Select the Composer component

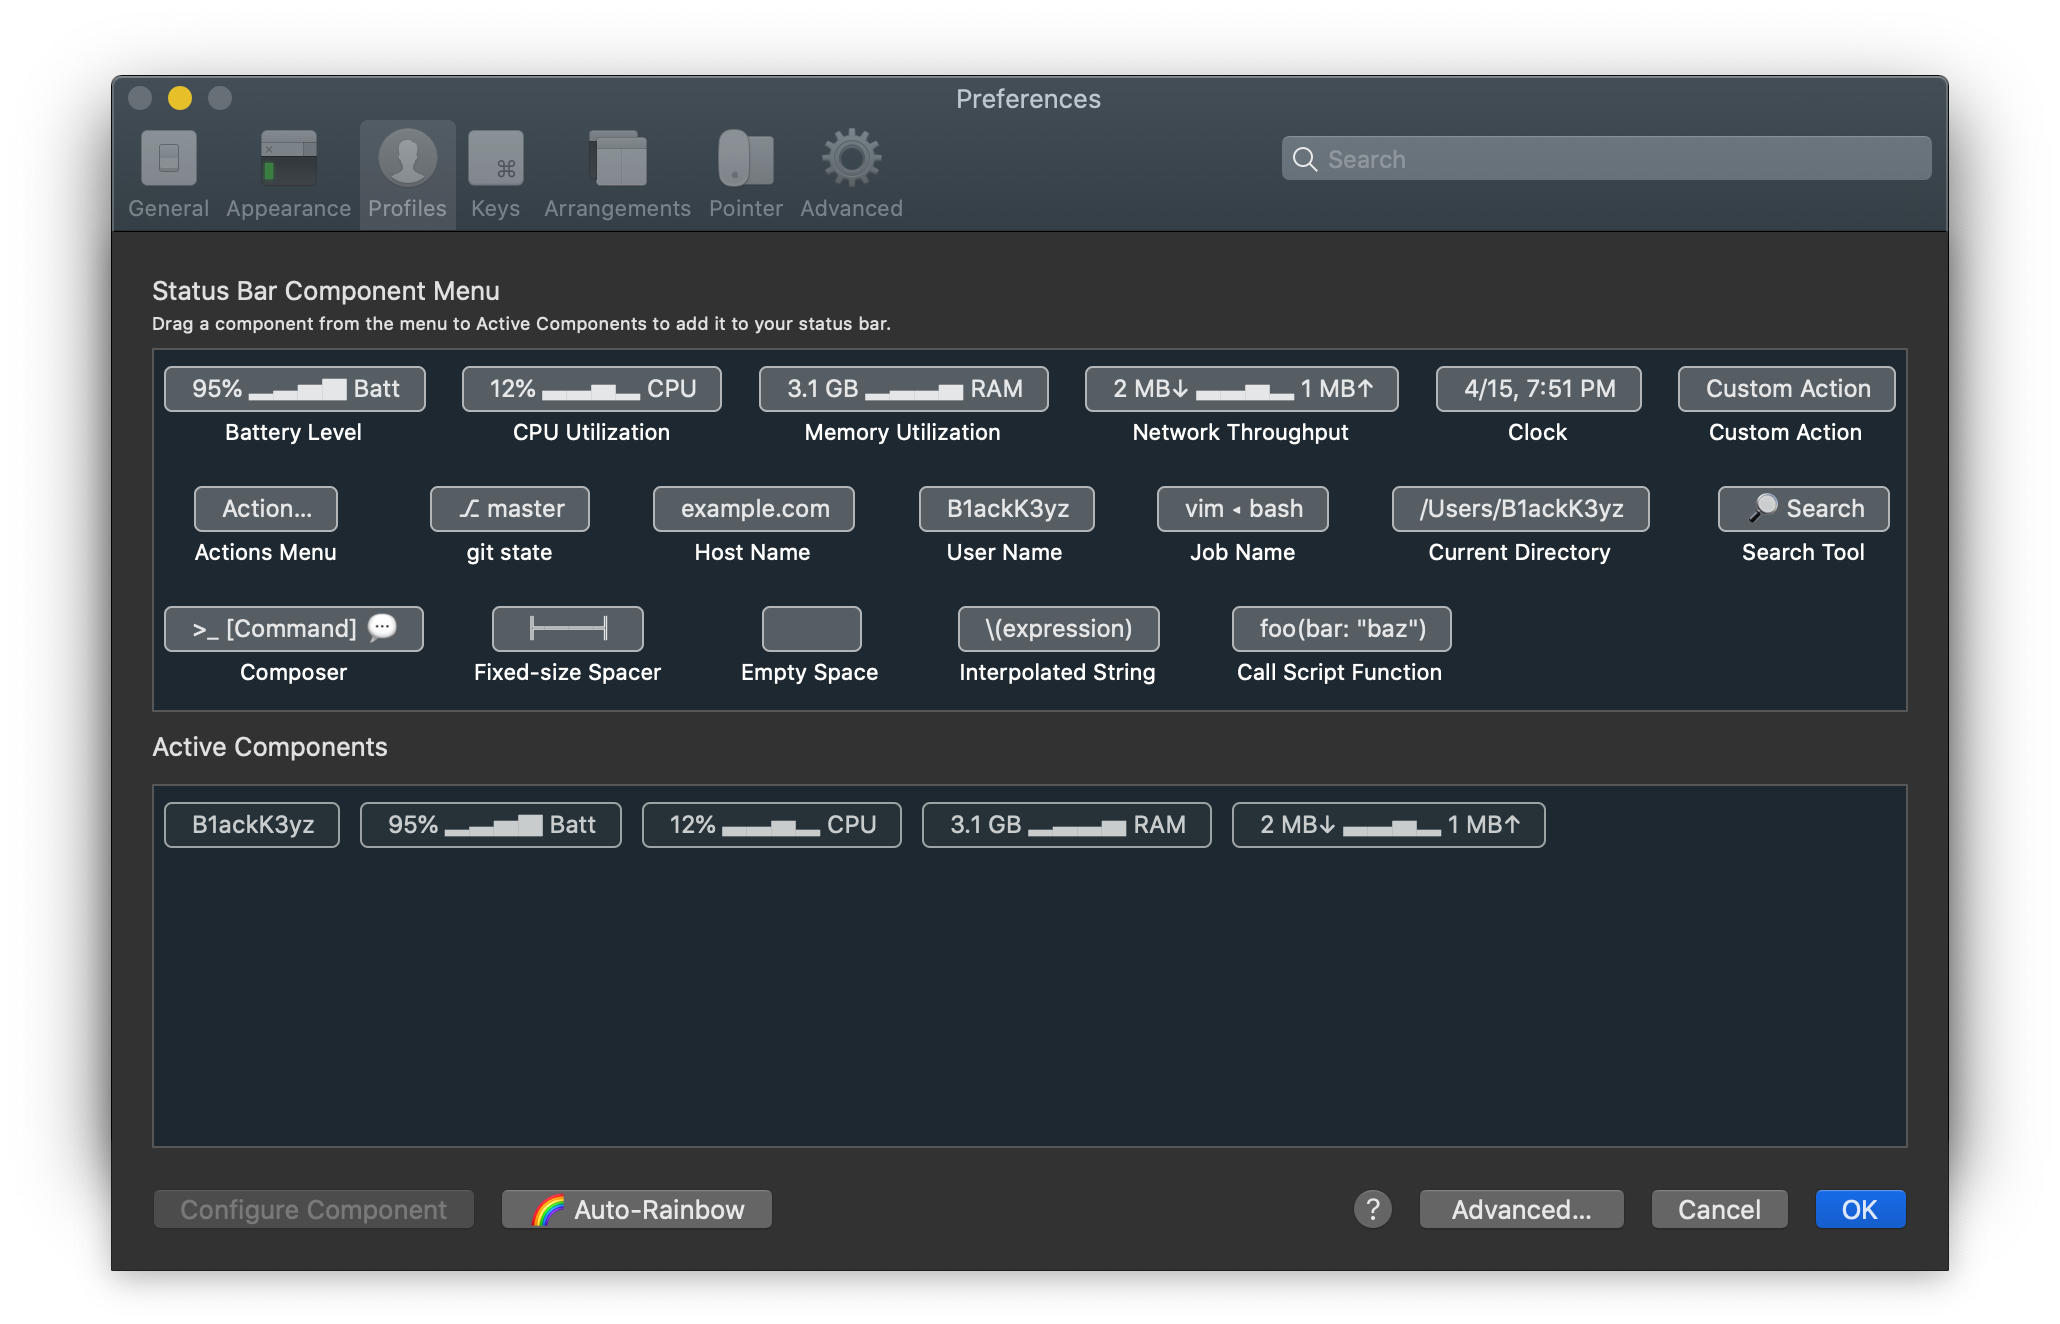[293, 629]
